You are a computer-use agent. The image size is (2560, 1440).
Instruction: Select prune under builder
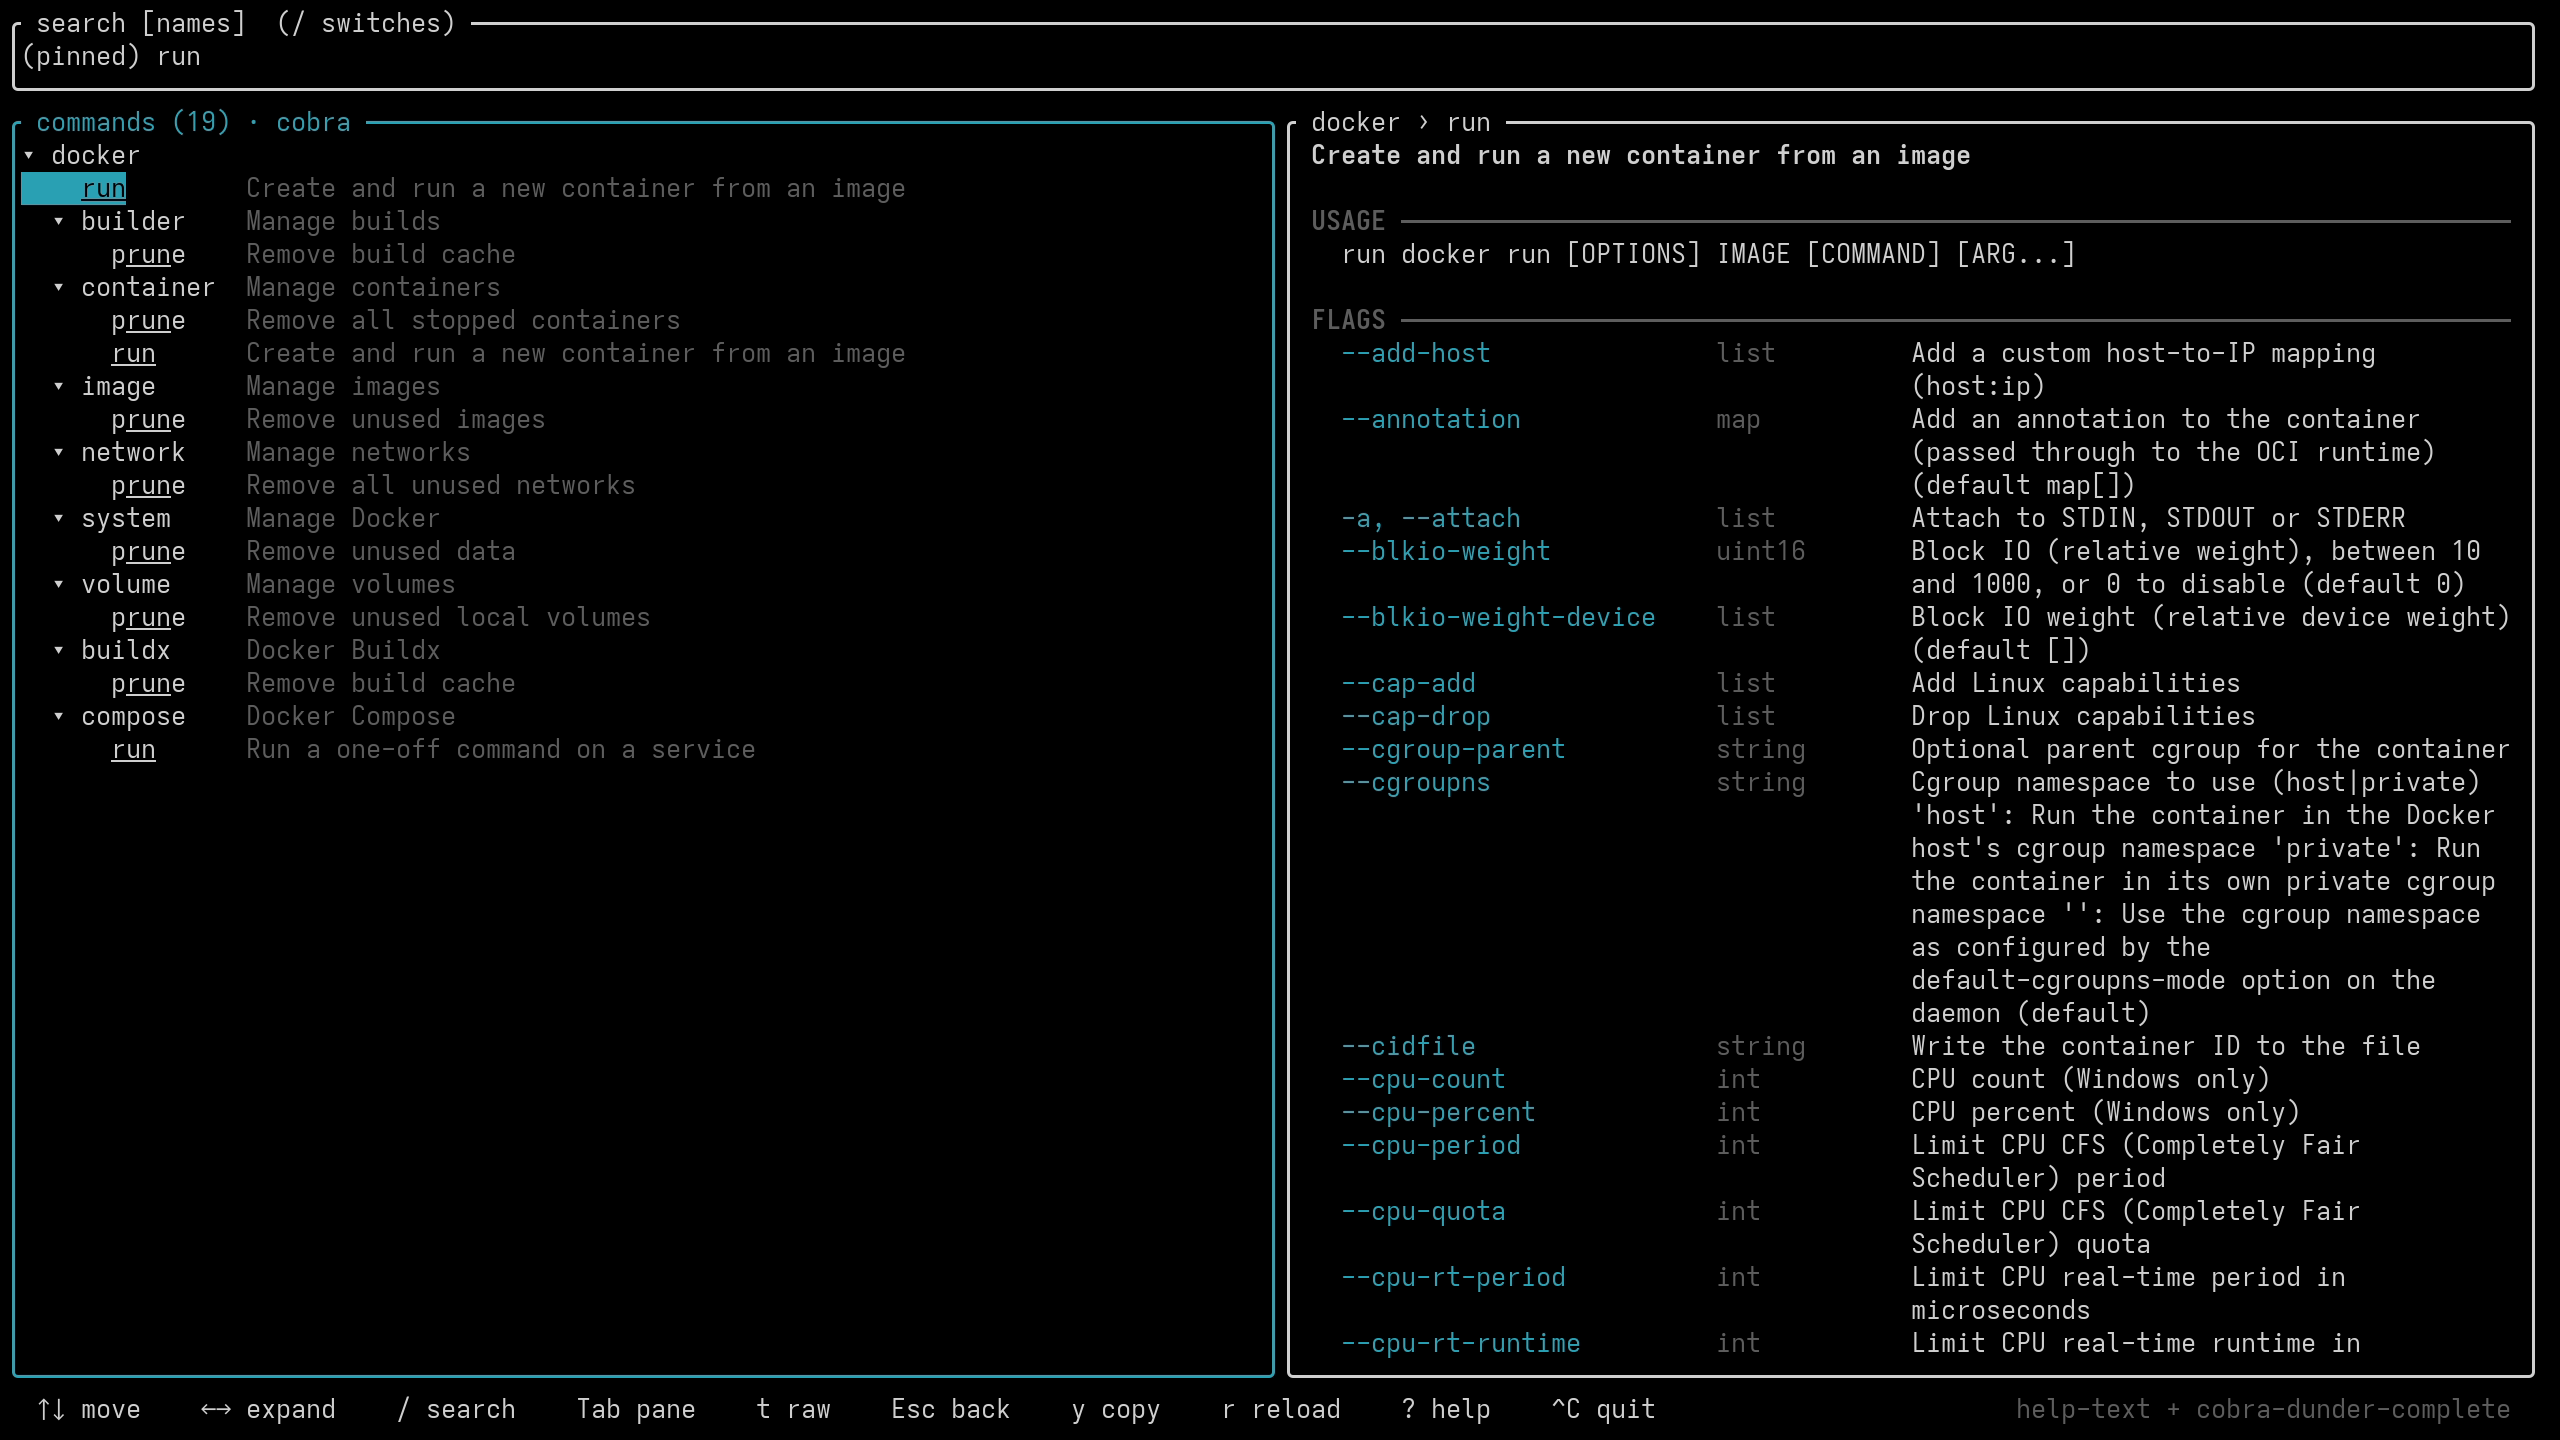click(x=148, y=255)
